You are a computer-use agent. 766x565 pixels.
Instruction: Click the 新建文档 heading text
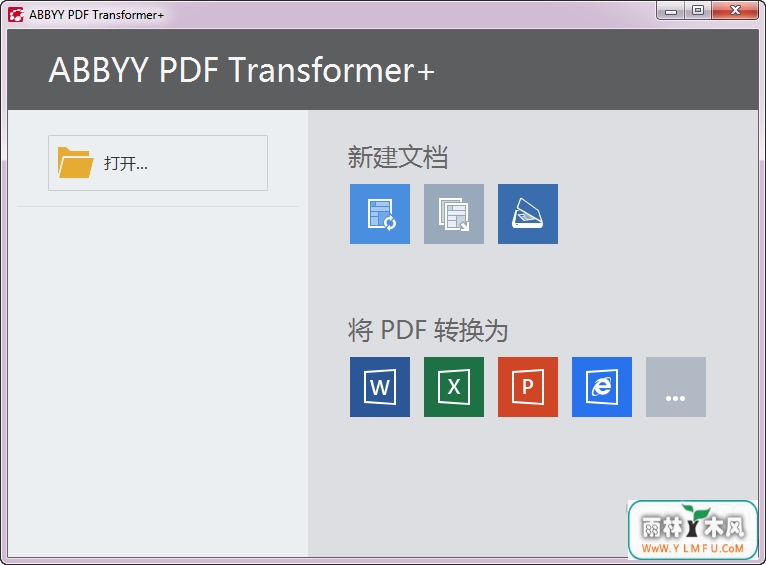pyautogui.click(x=398, y=157)
